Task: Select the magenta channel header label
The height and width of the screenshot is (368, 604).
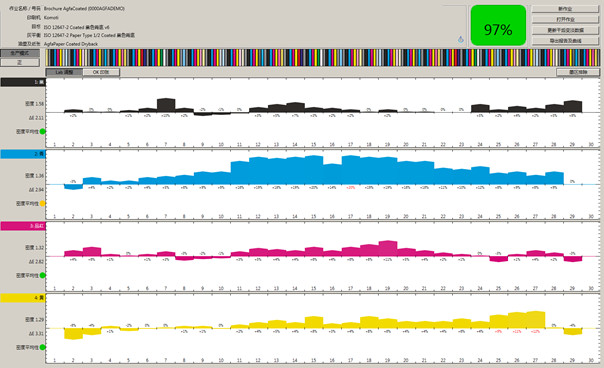Action: pyautogui.click(x=23, y=226)
